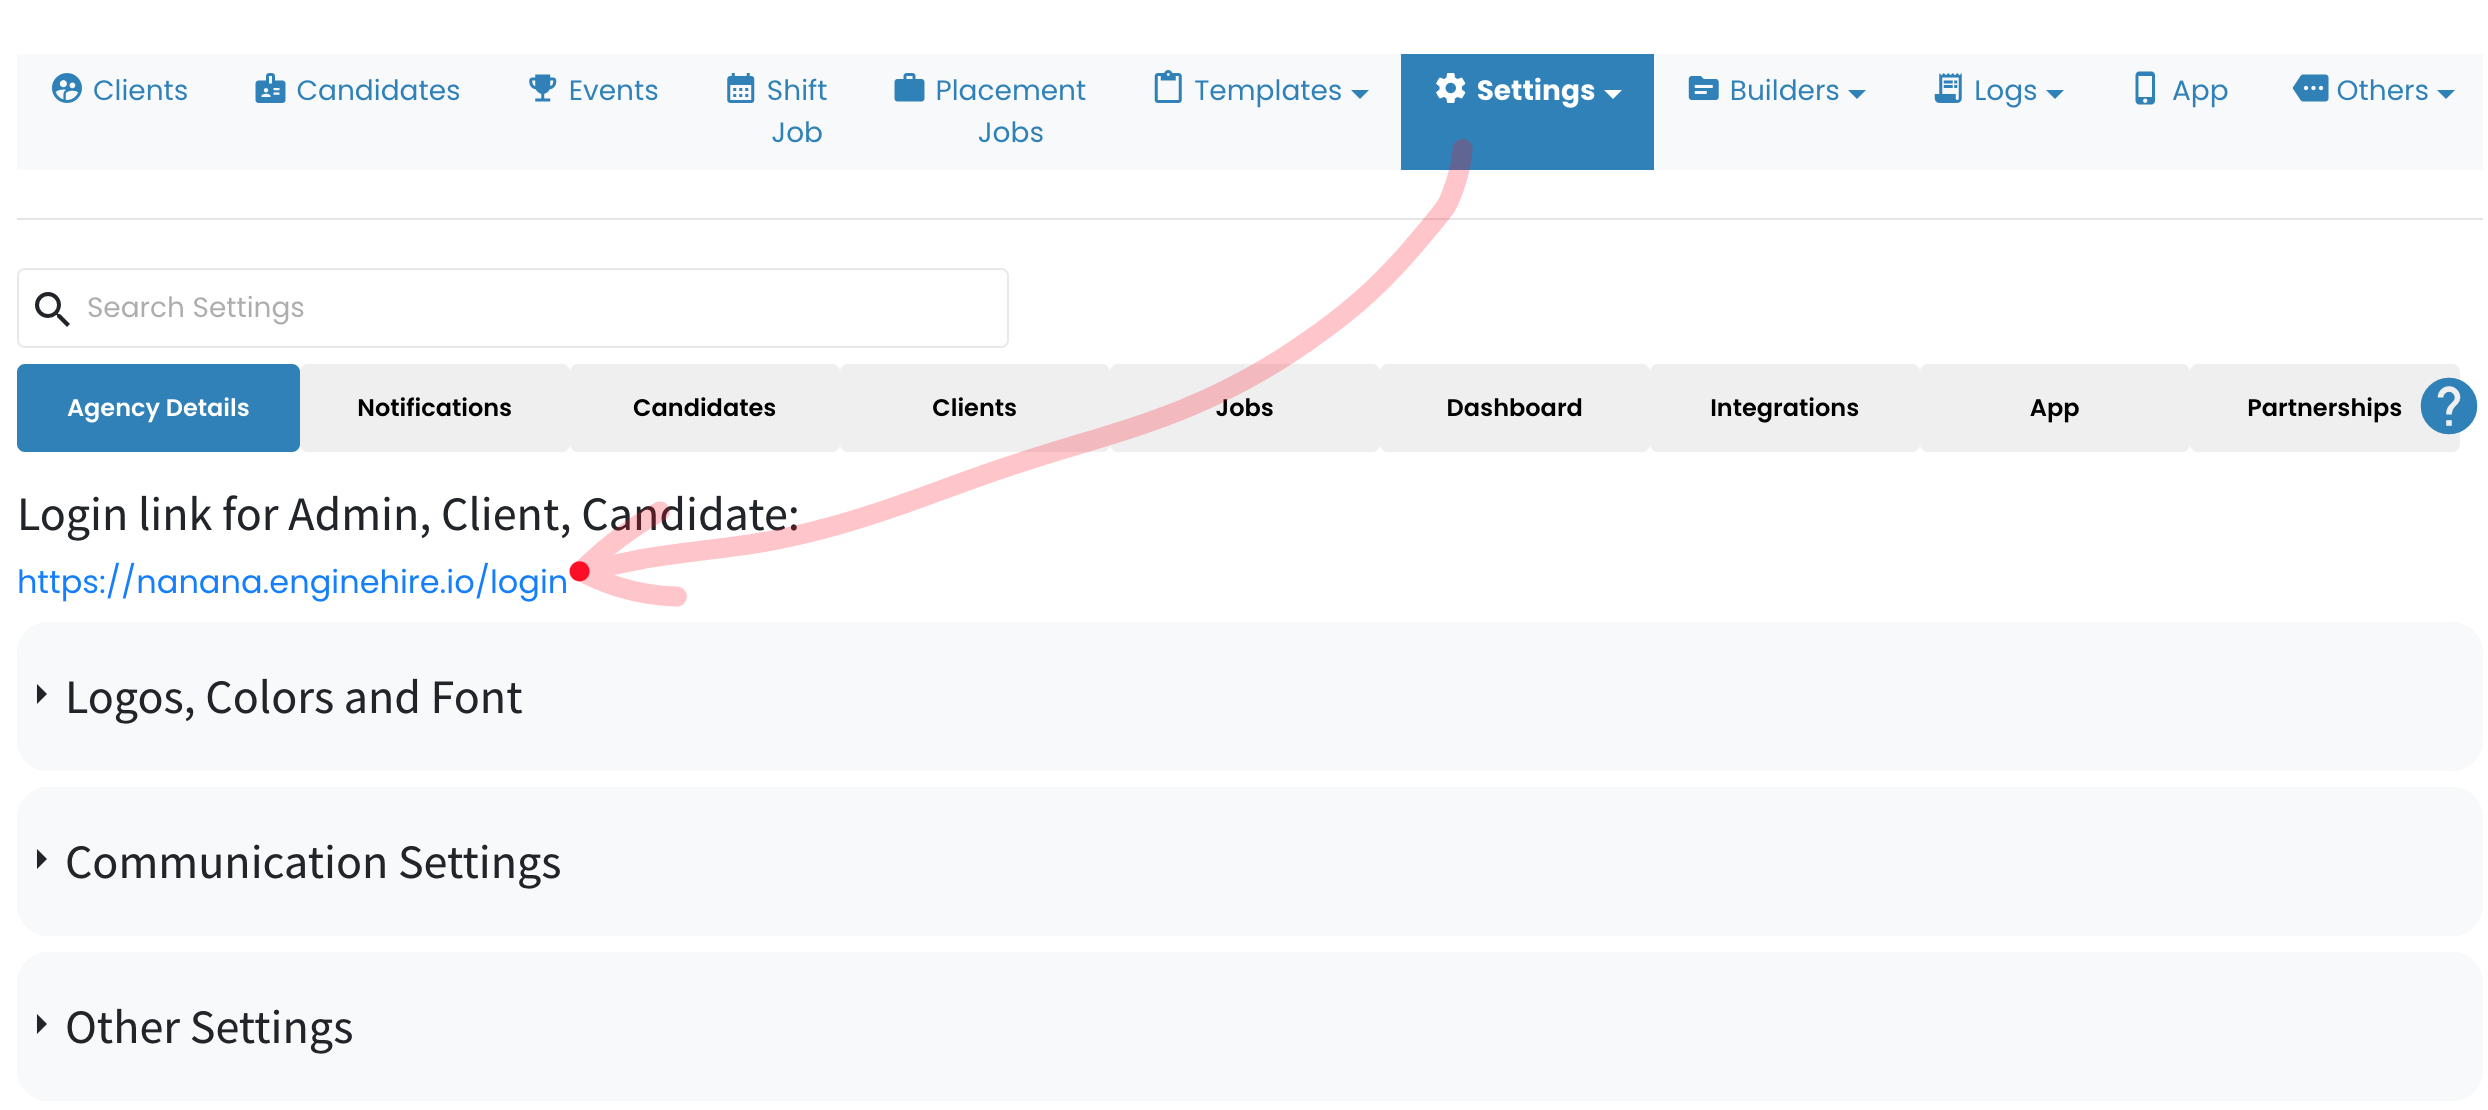Switch to the Jobs settings tab
The height and width of the screenshot is (1110, 2488).
click(1245, 408)
